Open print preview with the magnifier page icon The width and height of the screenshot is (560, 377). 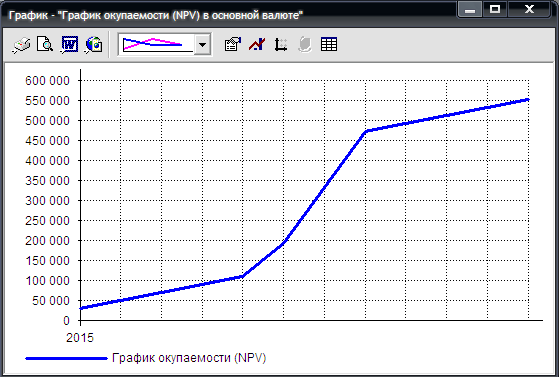pyautogui.click(x=45, y=45)
